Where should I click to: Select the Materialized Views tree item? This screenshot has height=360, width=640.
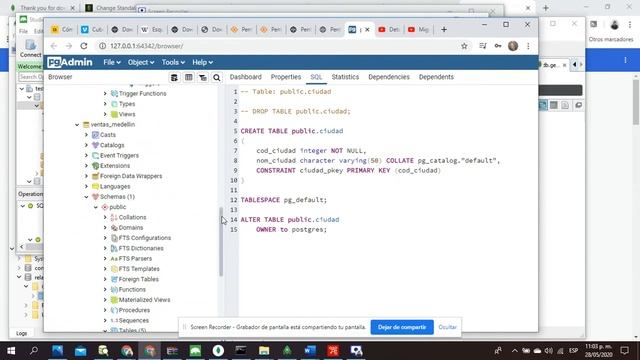pyautogui.click(x=144, y=300)
